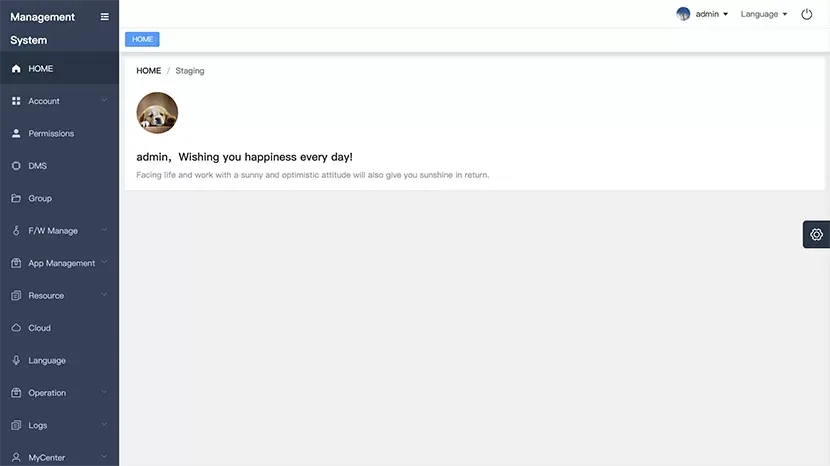
Task: Click the Group folder icon
Action: click(16, 198)
